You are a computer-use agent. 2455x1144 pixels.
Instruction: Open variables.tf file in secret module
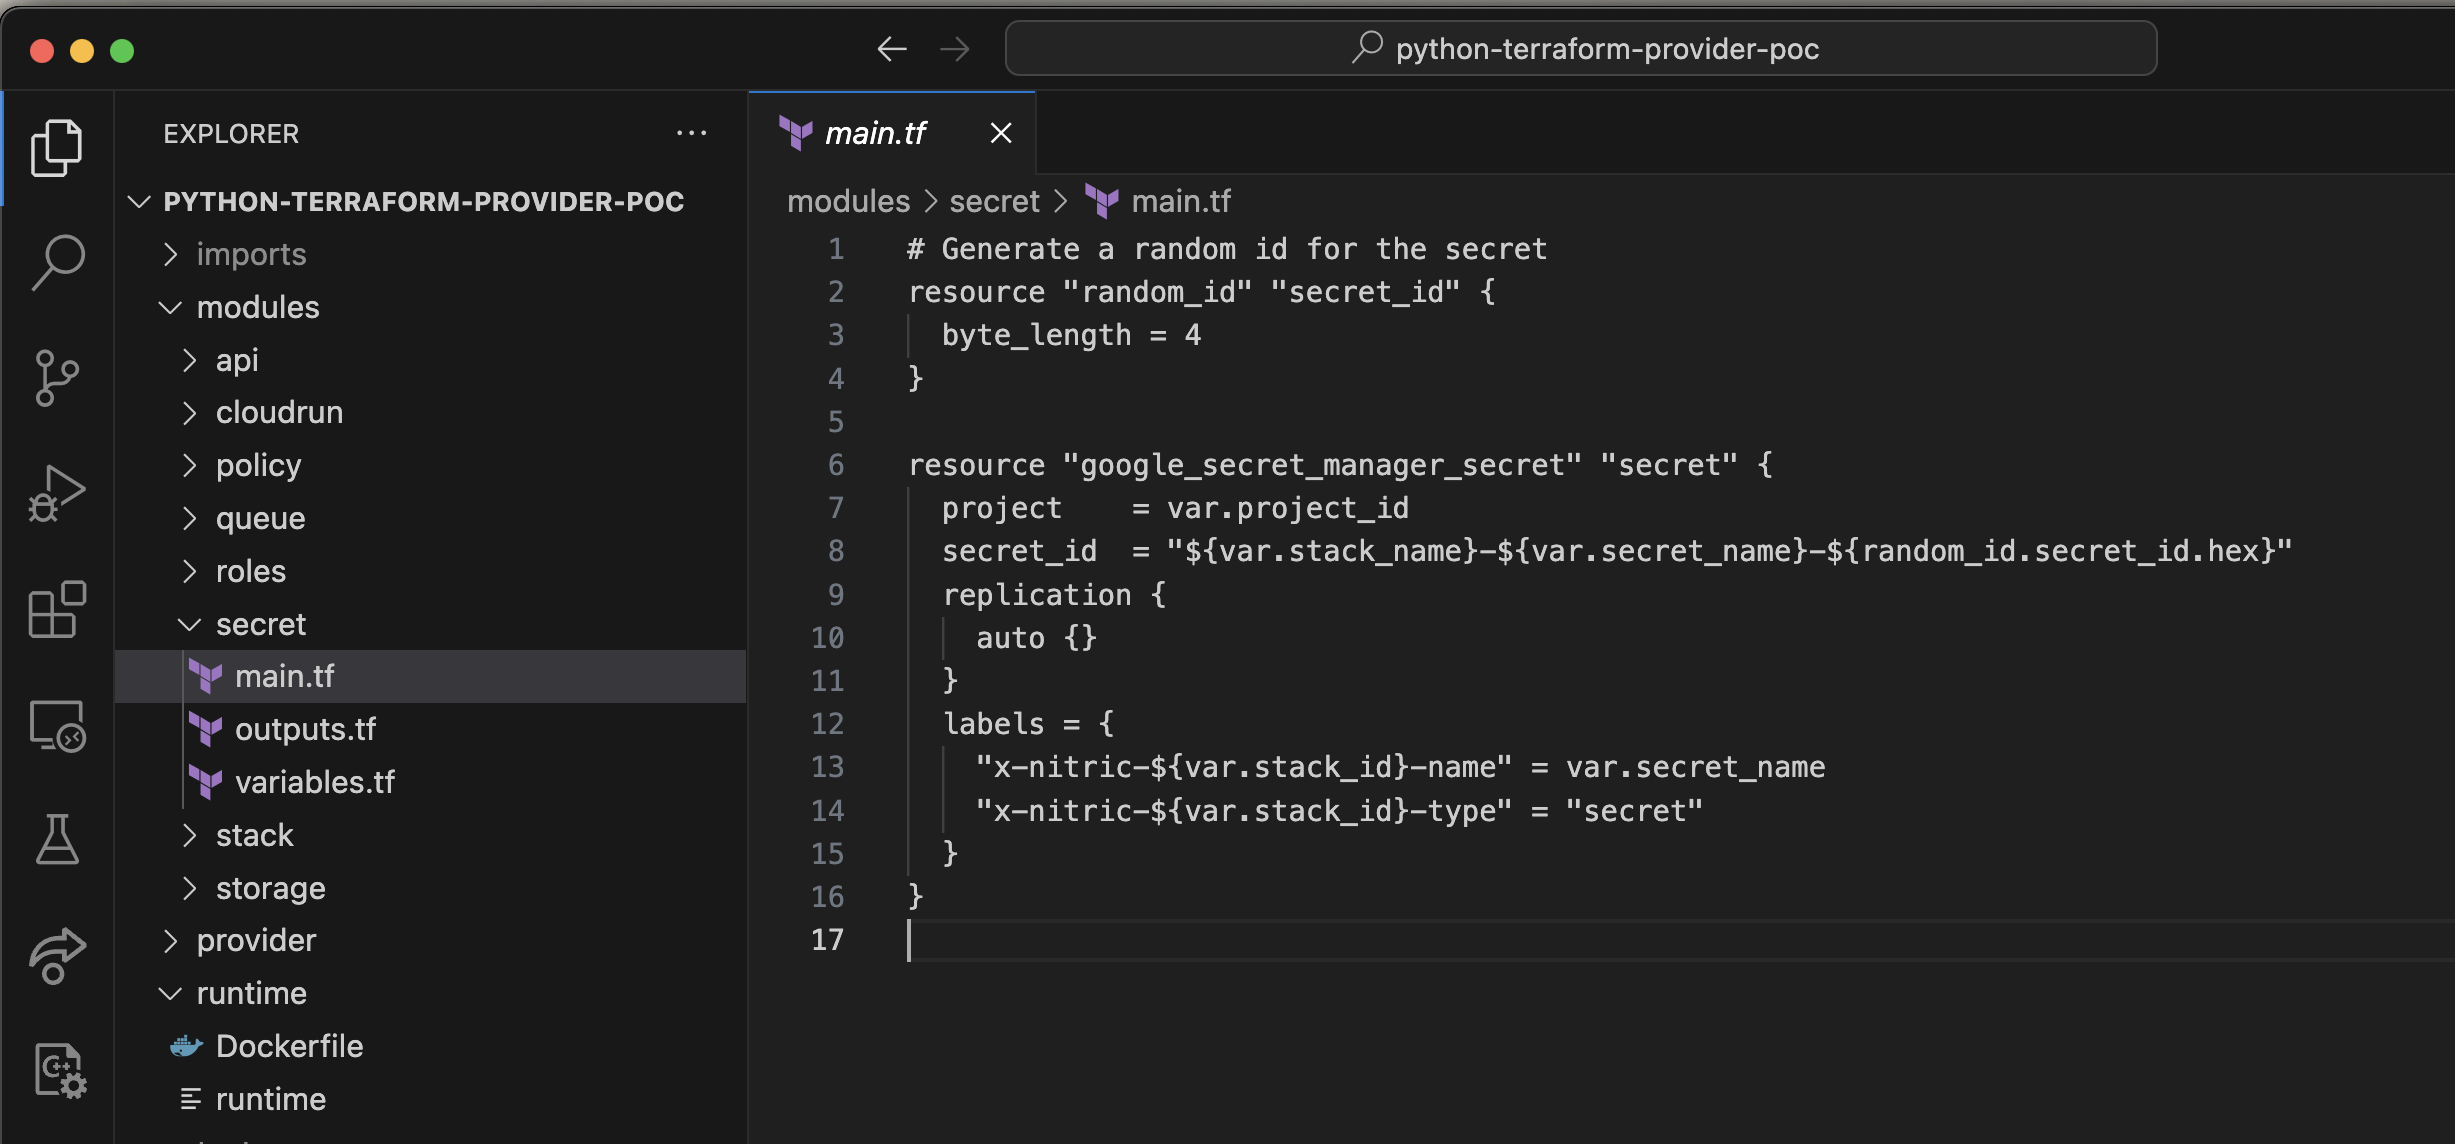[313, 779]
